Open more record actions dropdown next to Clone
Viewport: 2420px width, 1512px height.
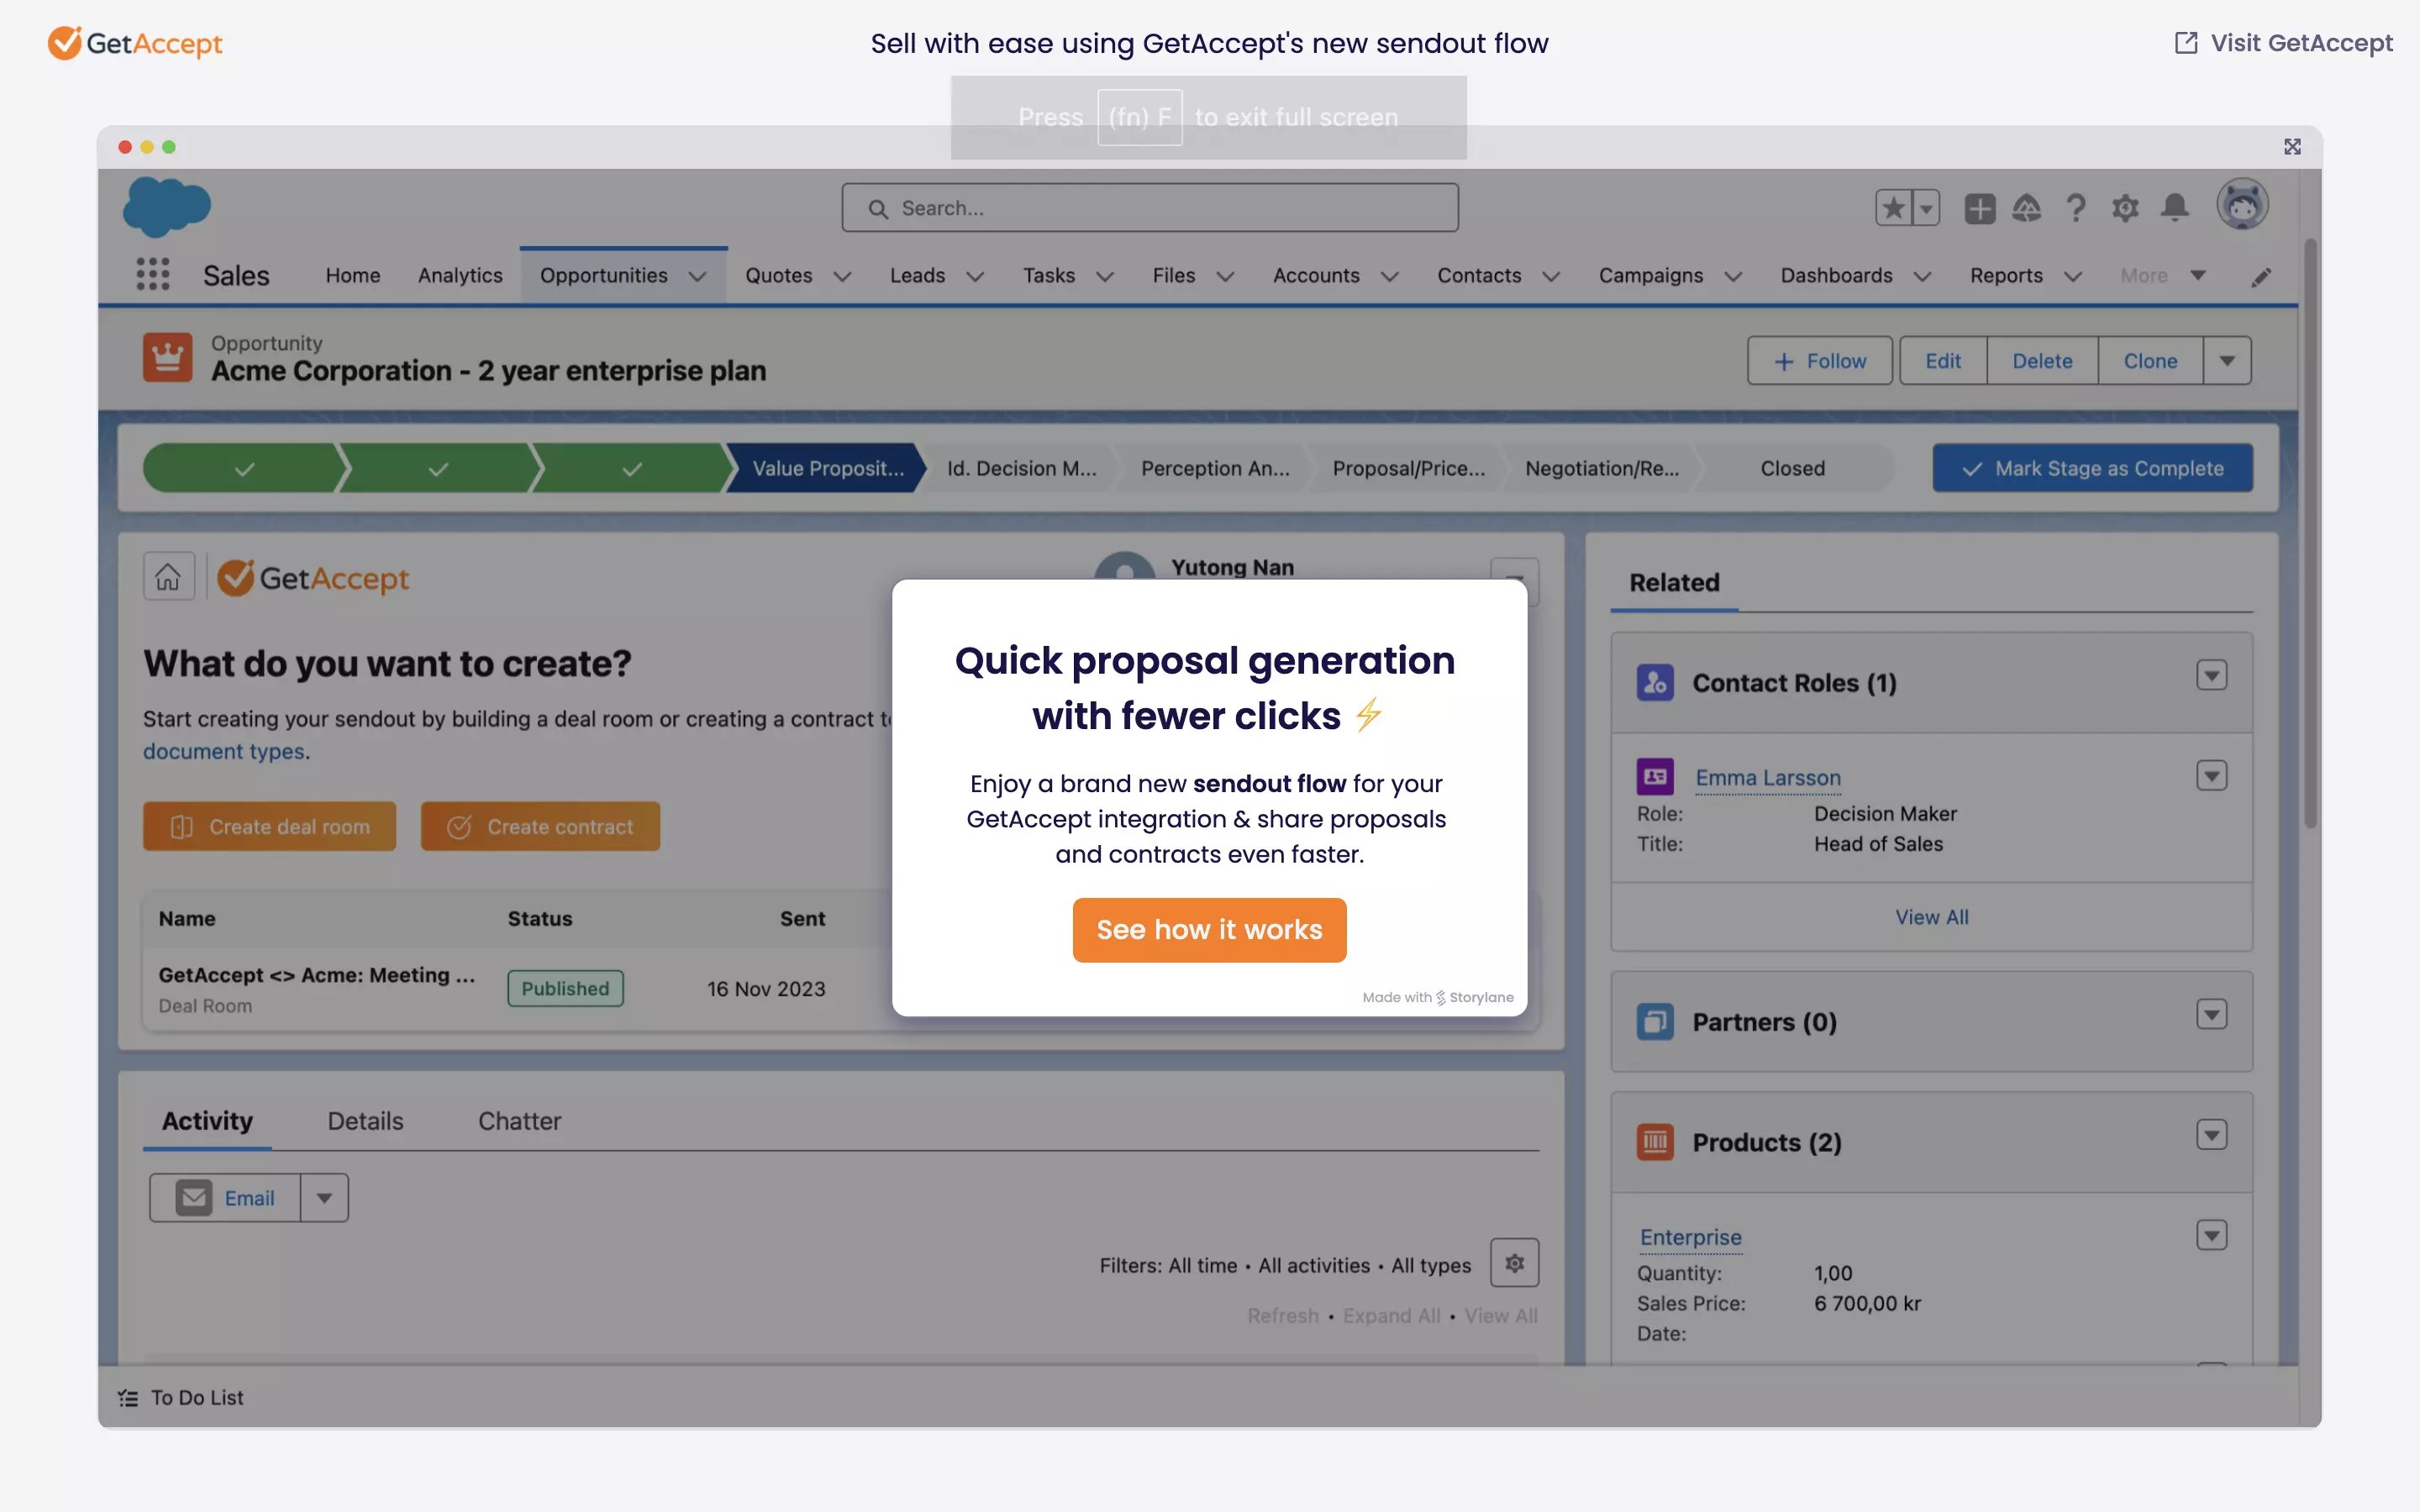point(2227,361)
